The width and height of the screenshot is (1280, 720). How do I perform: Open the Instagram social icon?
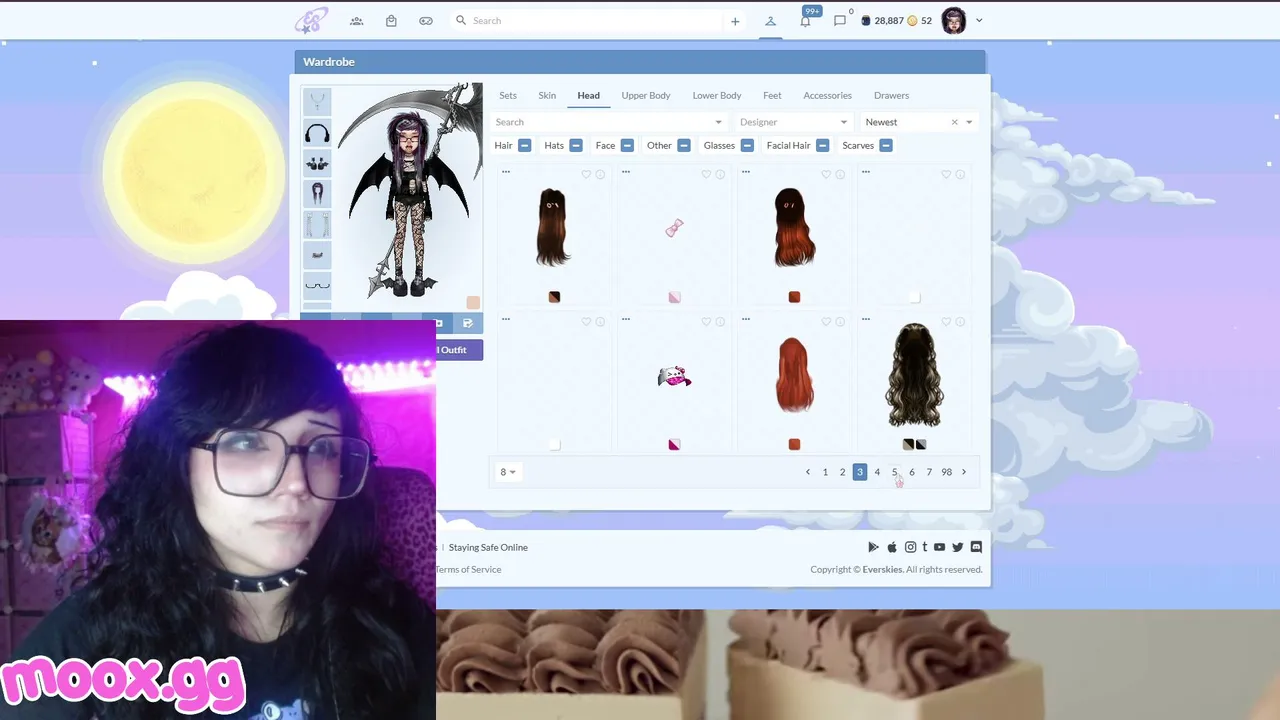pos(910,547)
